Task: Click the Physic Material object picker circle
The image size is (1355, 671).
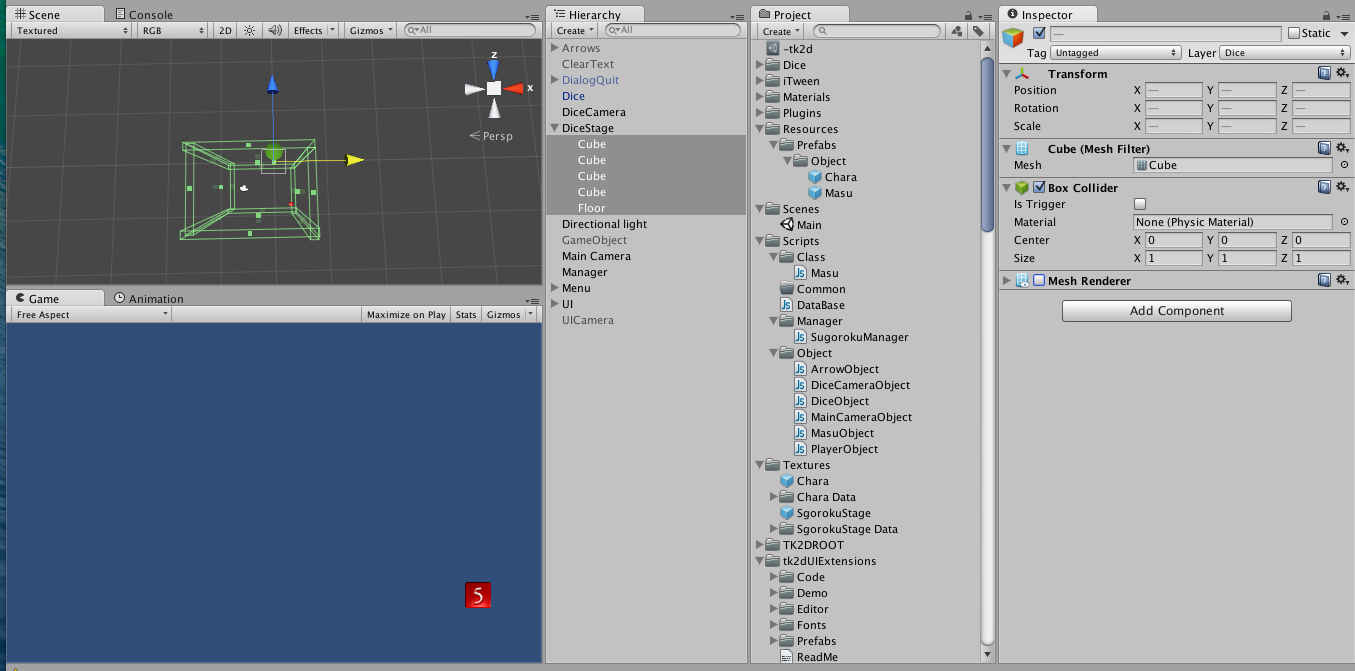Action: point(1344,222)
